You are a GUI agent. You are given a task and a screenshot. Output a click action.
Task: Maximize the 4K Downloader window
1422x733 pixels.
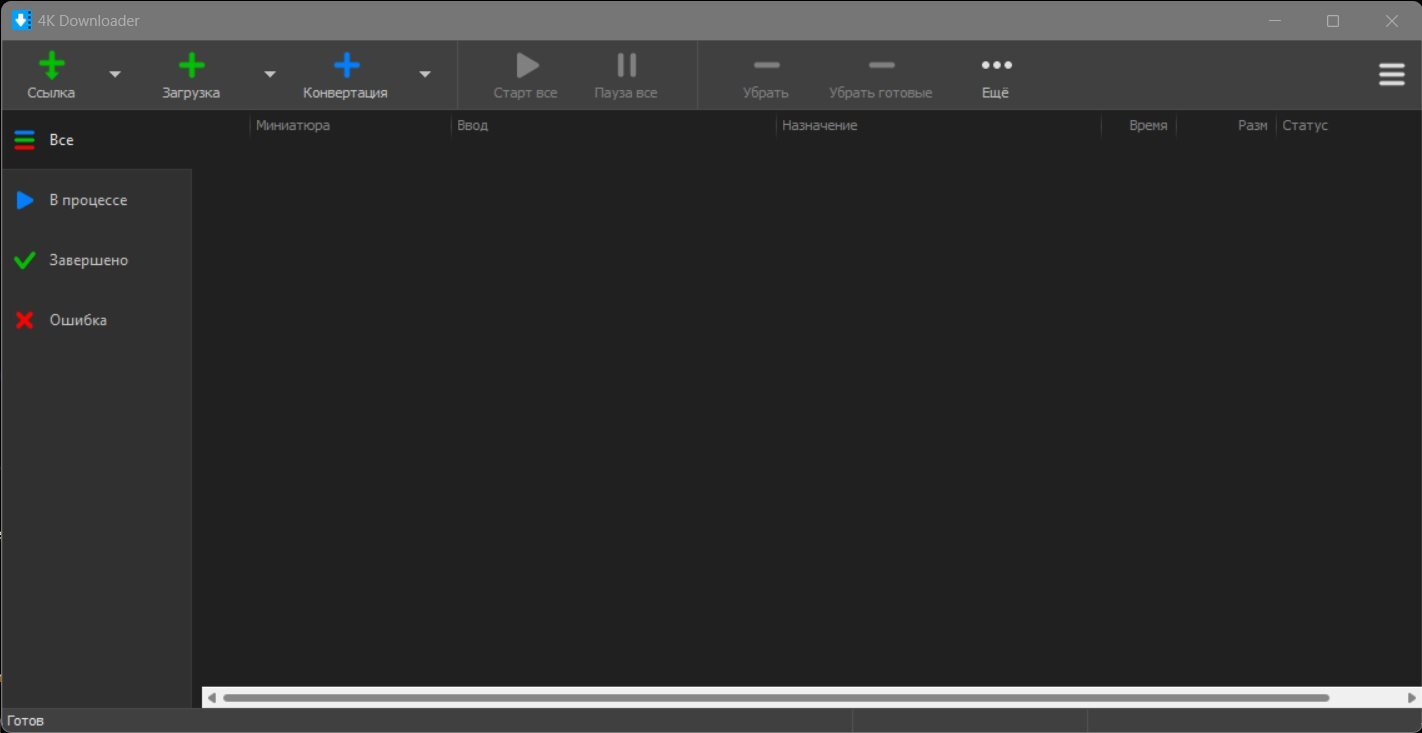[1333, 21]
